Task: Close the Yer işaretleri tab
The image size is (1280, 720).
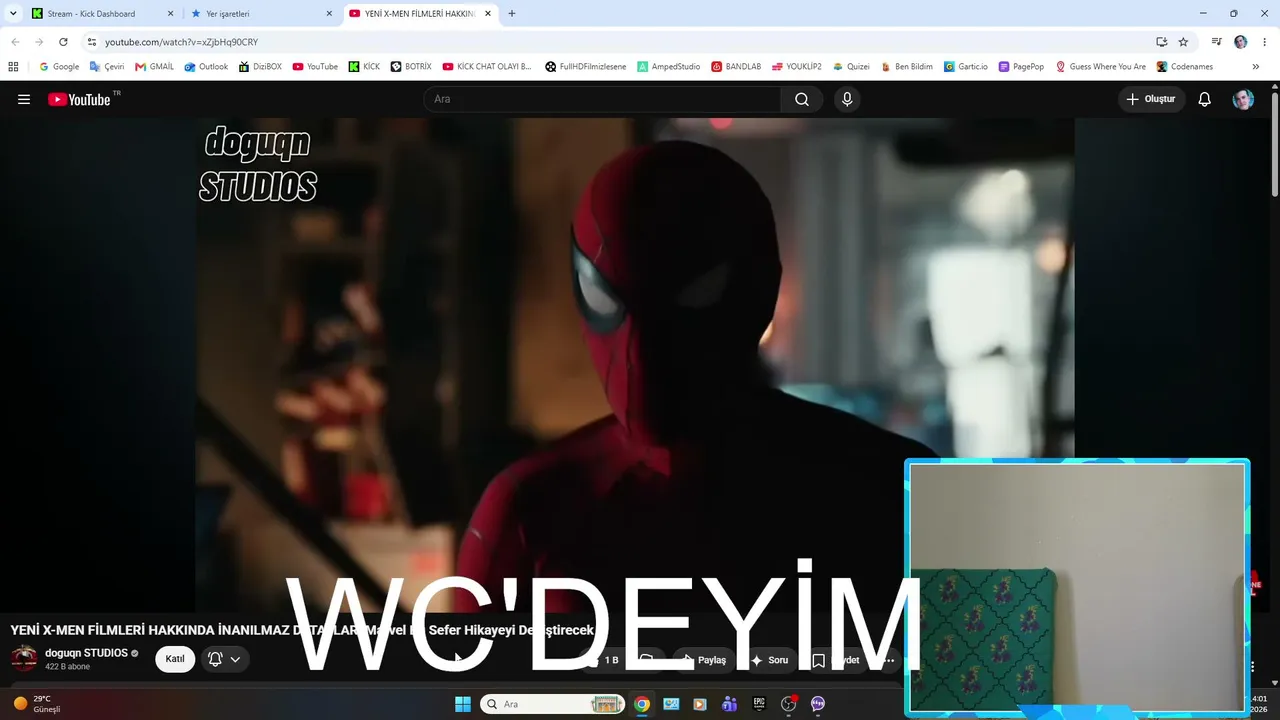Action: [x=329, y=14]
